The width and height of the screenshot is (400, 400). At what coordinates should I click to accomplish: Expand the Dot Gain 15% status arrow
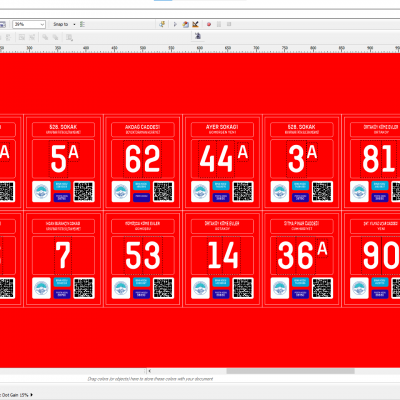[32, 395]
